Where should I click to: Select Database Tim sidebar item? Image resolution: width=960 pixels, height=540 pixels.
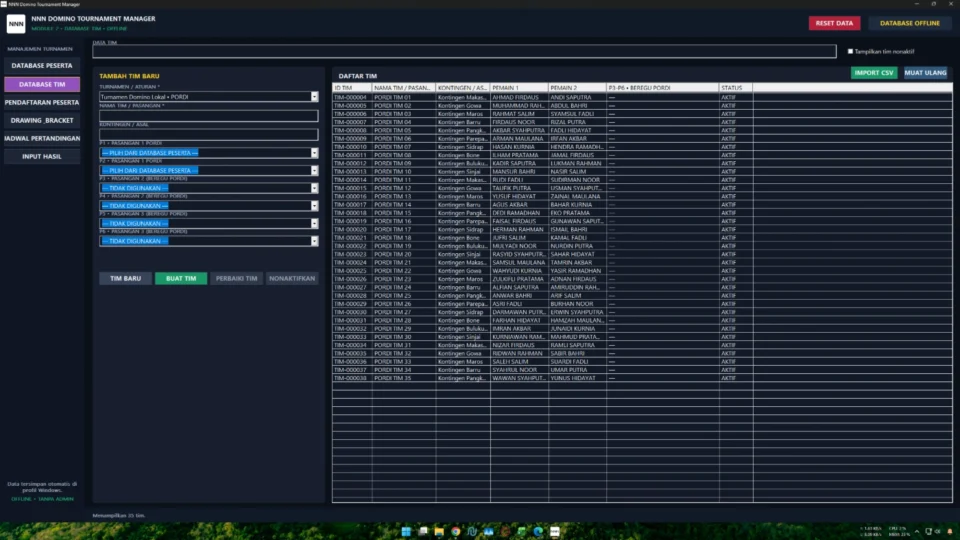[42, 84]
